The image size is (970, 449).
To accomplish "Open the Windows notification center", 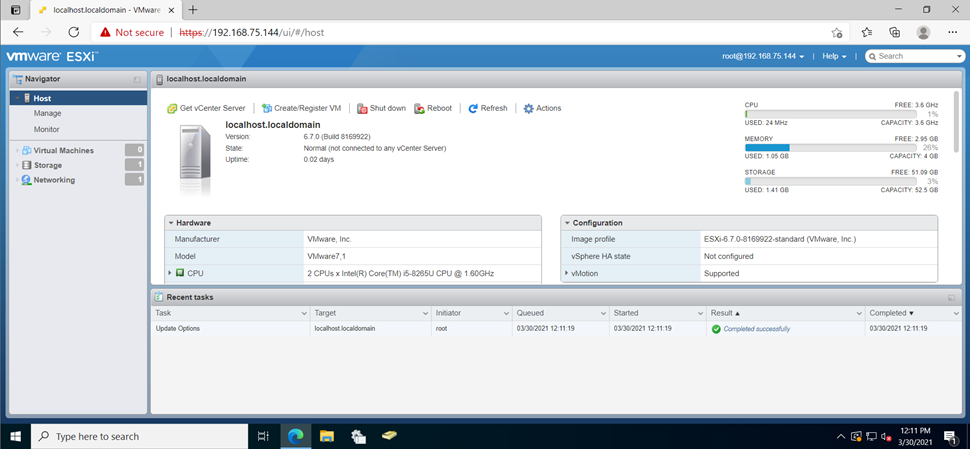I will pyautogui.click(x=950, y=436).
